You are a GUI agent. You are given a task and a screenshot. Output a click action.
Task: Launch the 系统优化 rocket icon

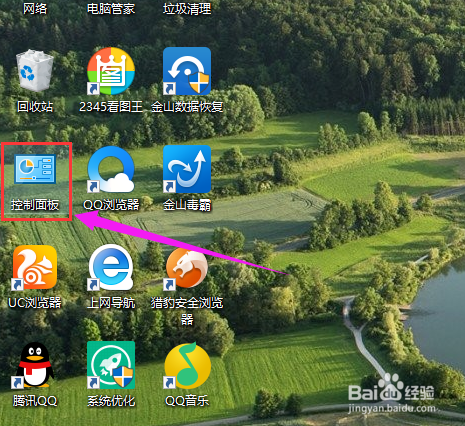(111, 365)
